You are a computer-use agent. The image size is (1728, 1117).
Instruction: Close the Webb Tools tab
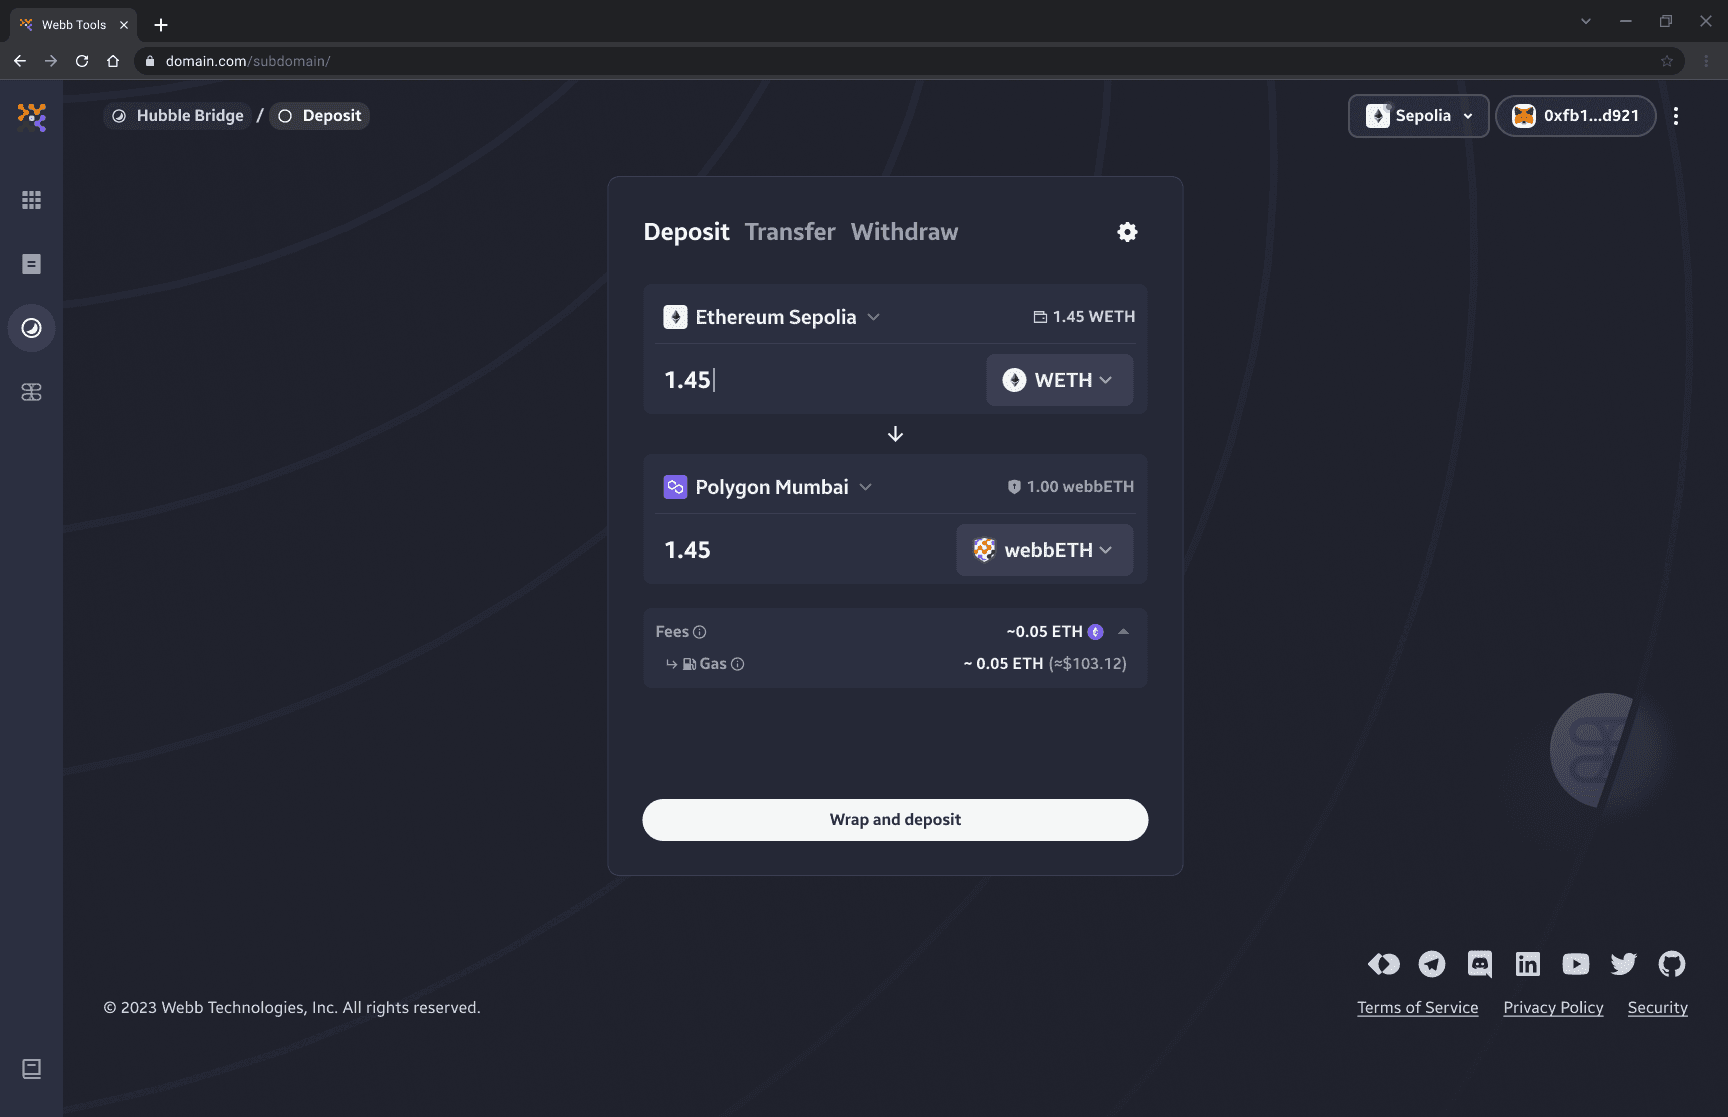(124, 25)
